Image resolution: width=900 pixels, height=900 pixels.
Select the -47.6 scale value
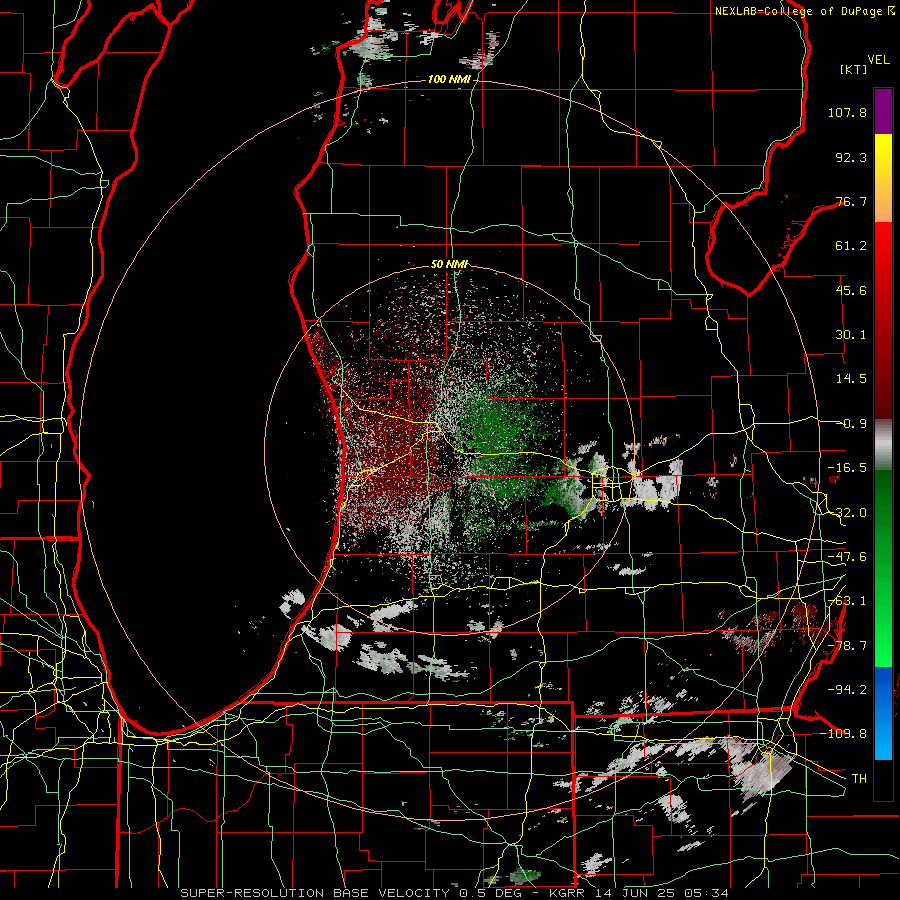(x=847, y=557)
